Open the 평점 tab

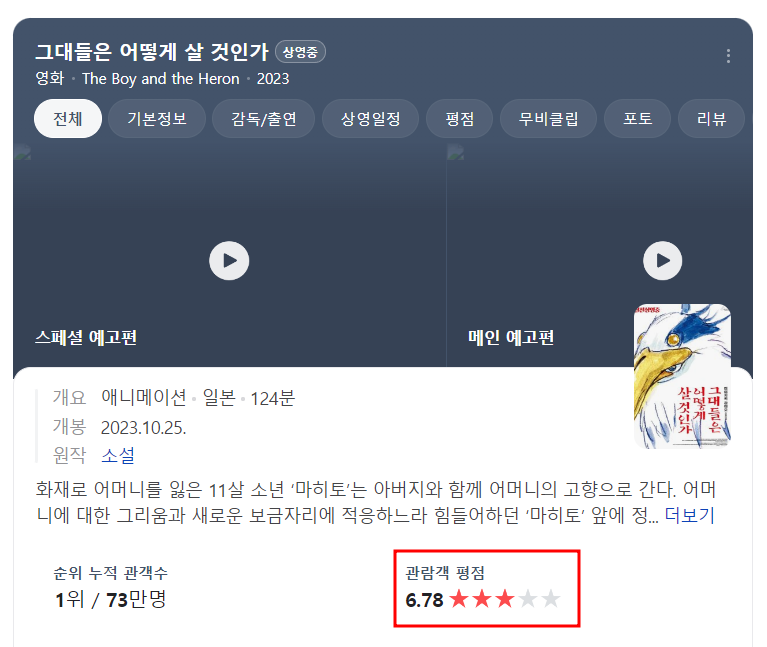tap(460, 119)
